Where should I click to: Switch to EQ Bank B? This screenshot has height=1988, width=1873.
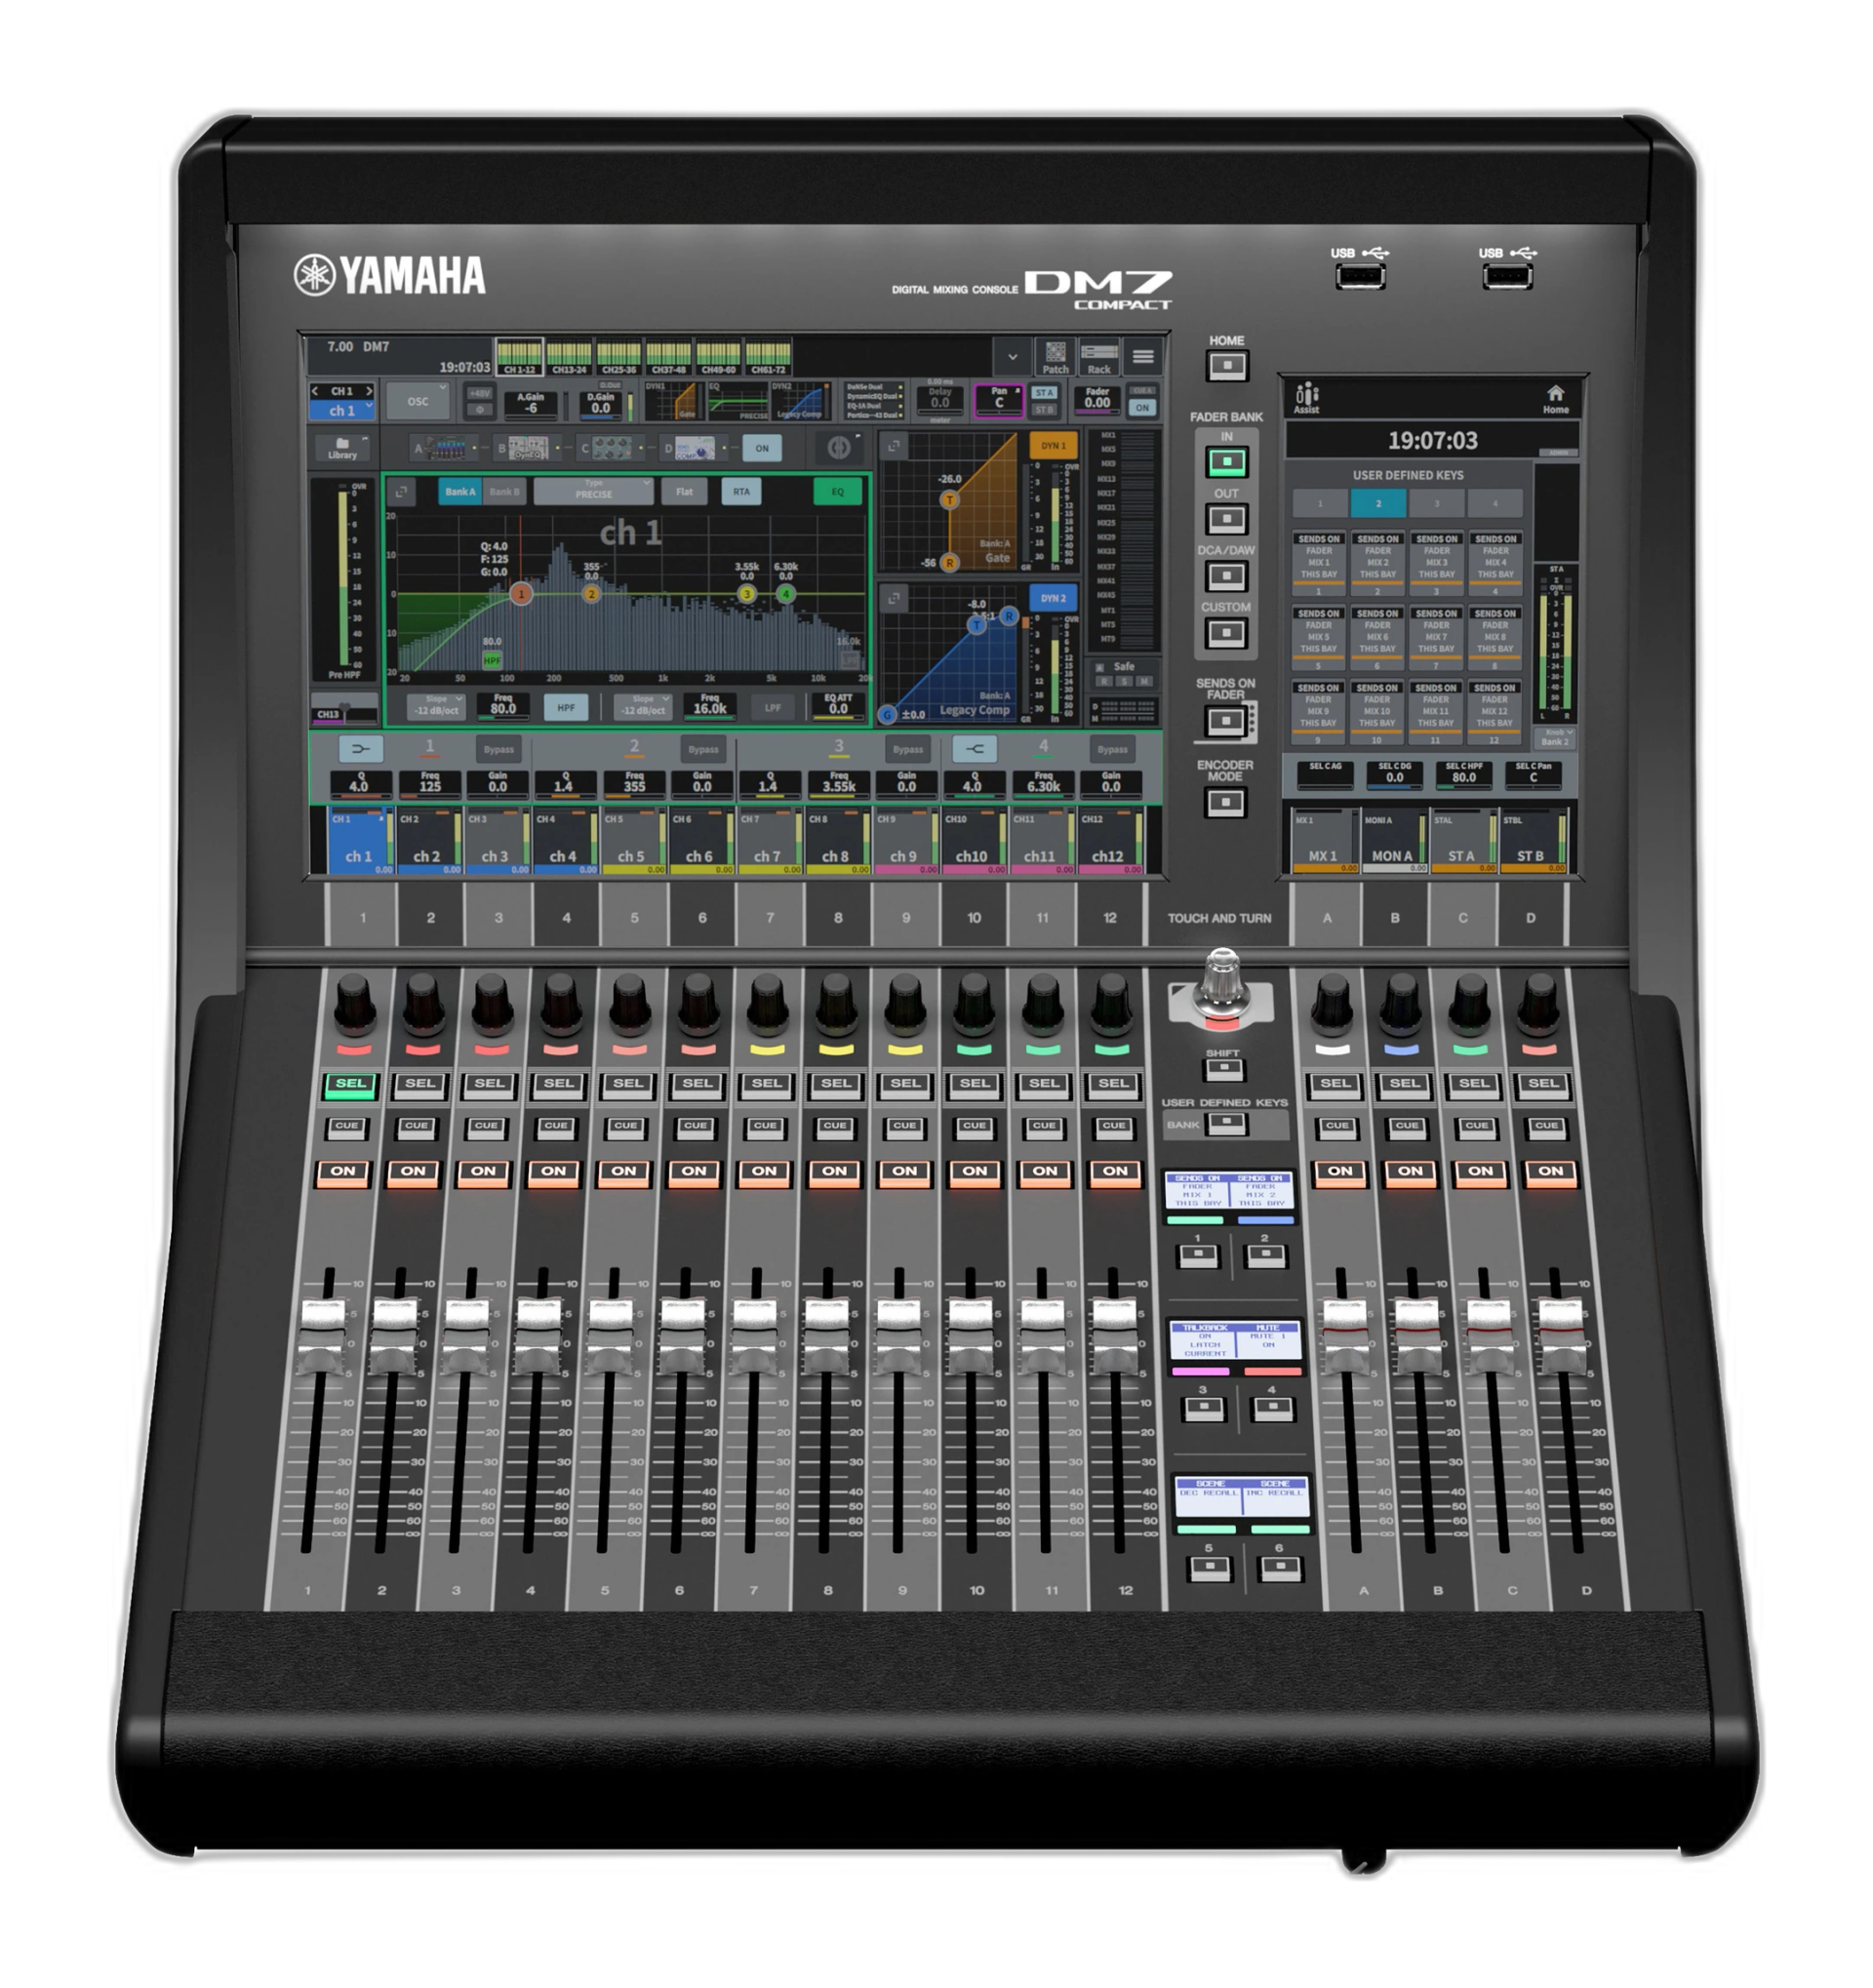[x=504, y=491]
